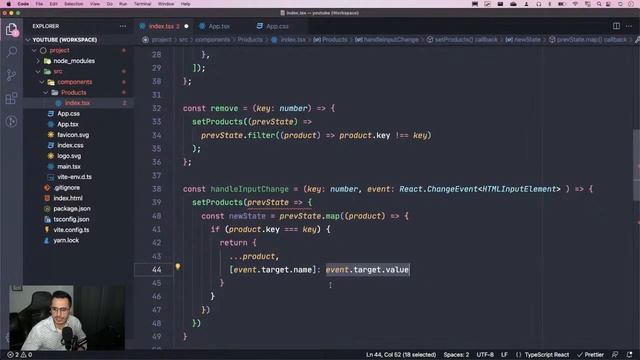This screenshot has width=640, height=360.
Task: Close the unsaved index.tsx tab dot
Action: [187, 26]
